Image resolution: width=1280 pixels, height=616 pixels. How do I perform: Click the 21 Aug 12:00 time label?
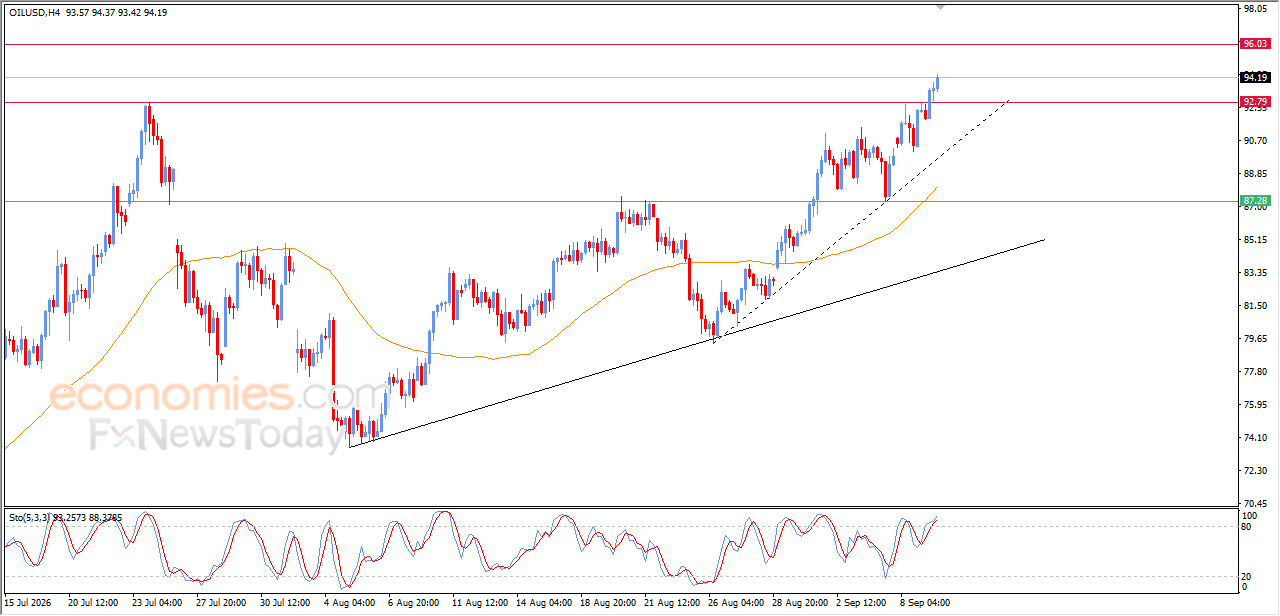[670, 603]
